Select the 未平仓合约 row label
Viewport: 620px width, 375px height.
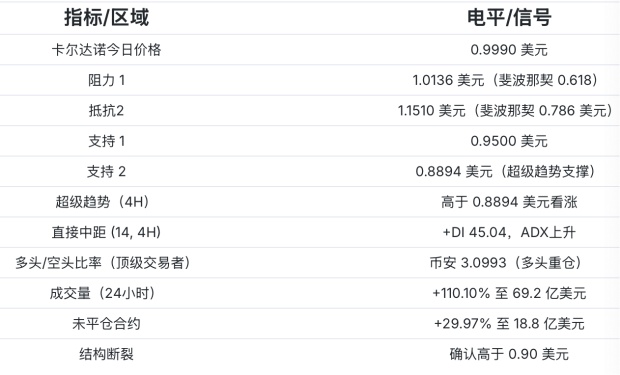(x=106, y=324)
